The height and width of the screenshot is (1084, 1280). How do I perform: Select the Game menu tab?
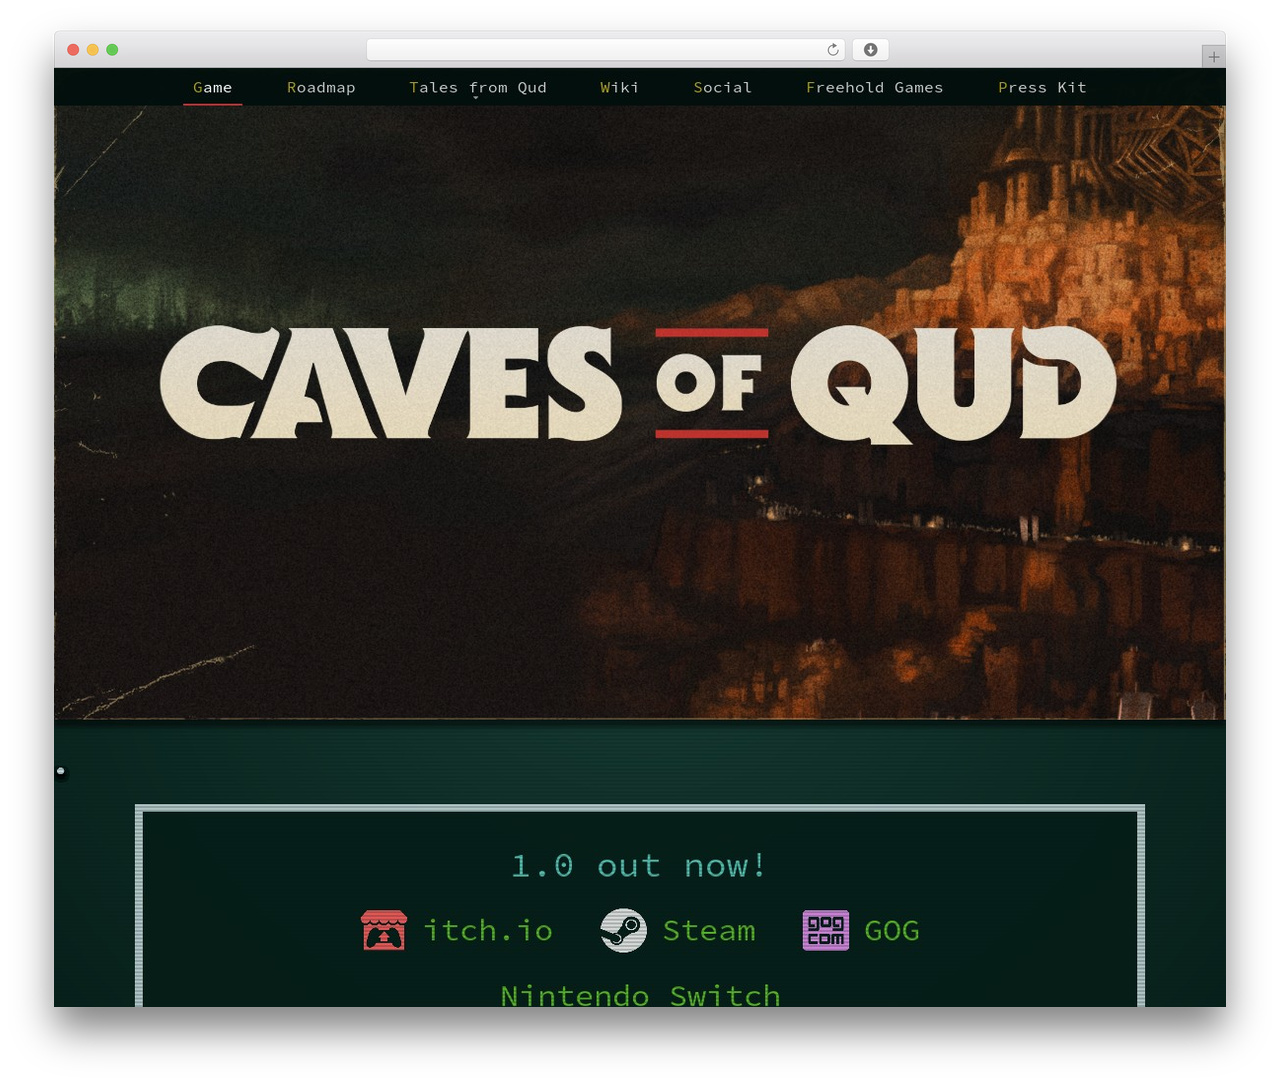[x=212, y=88]
